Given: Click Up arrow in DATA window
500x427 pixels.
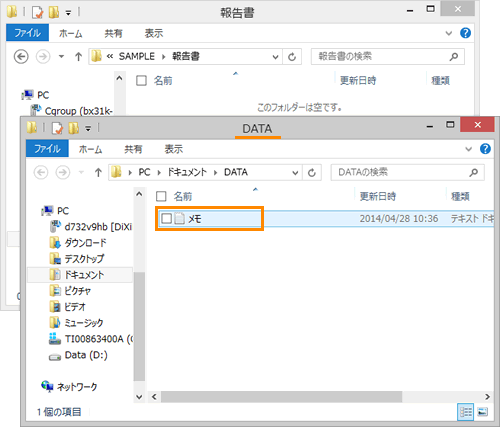Looking at the screenshot, I should coord(98,172).
